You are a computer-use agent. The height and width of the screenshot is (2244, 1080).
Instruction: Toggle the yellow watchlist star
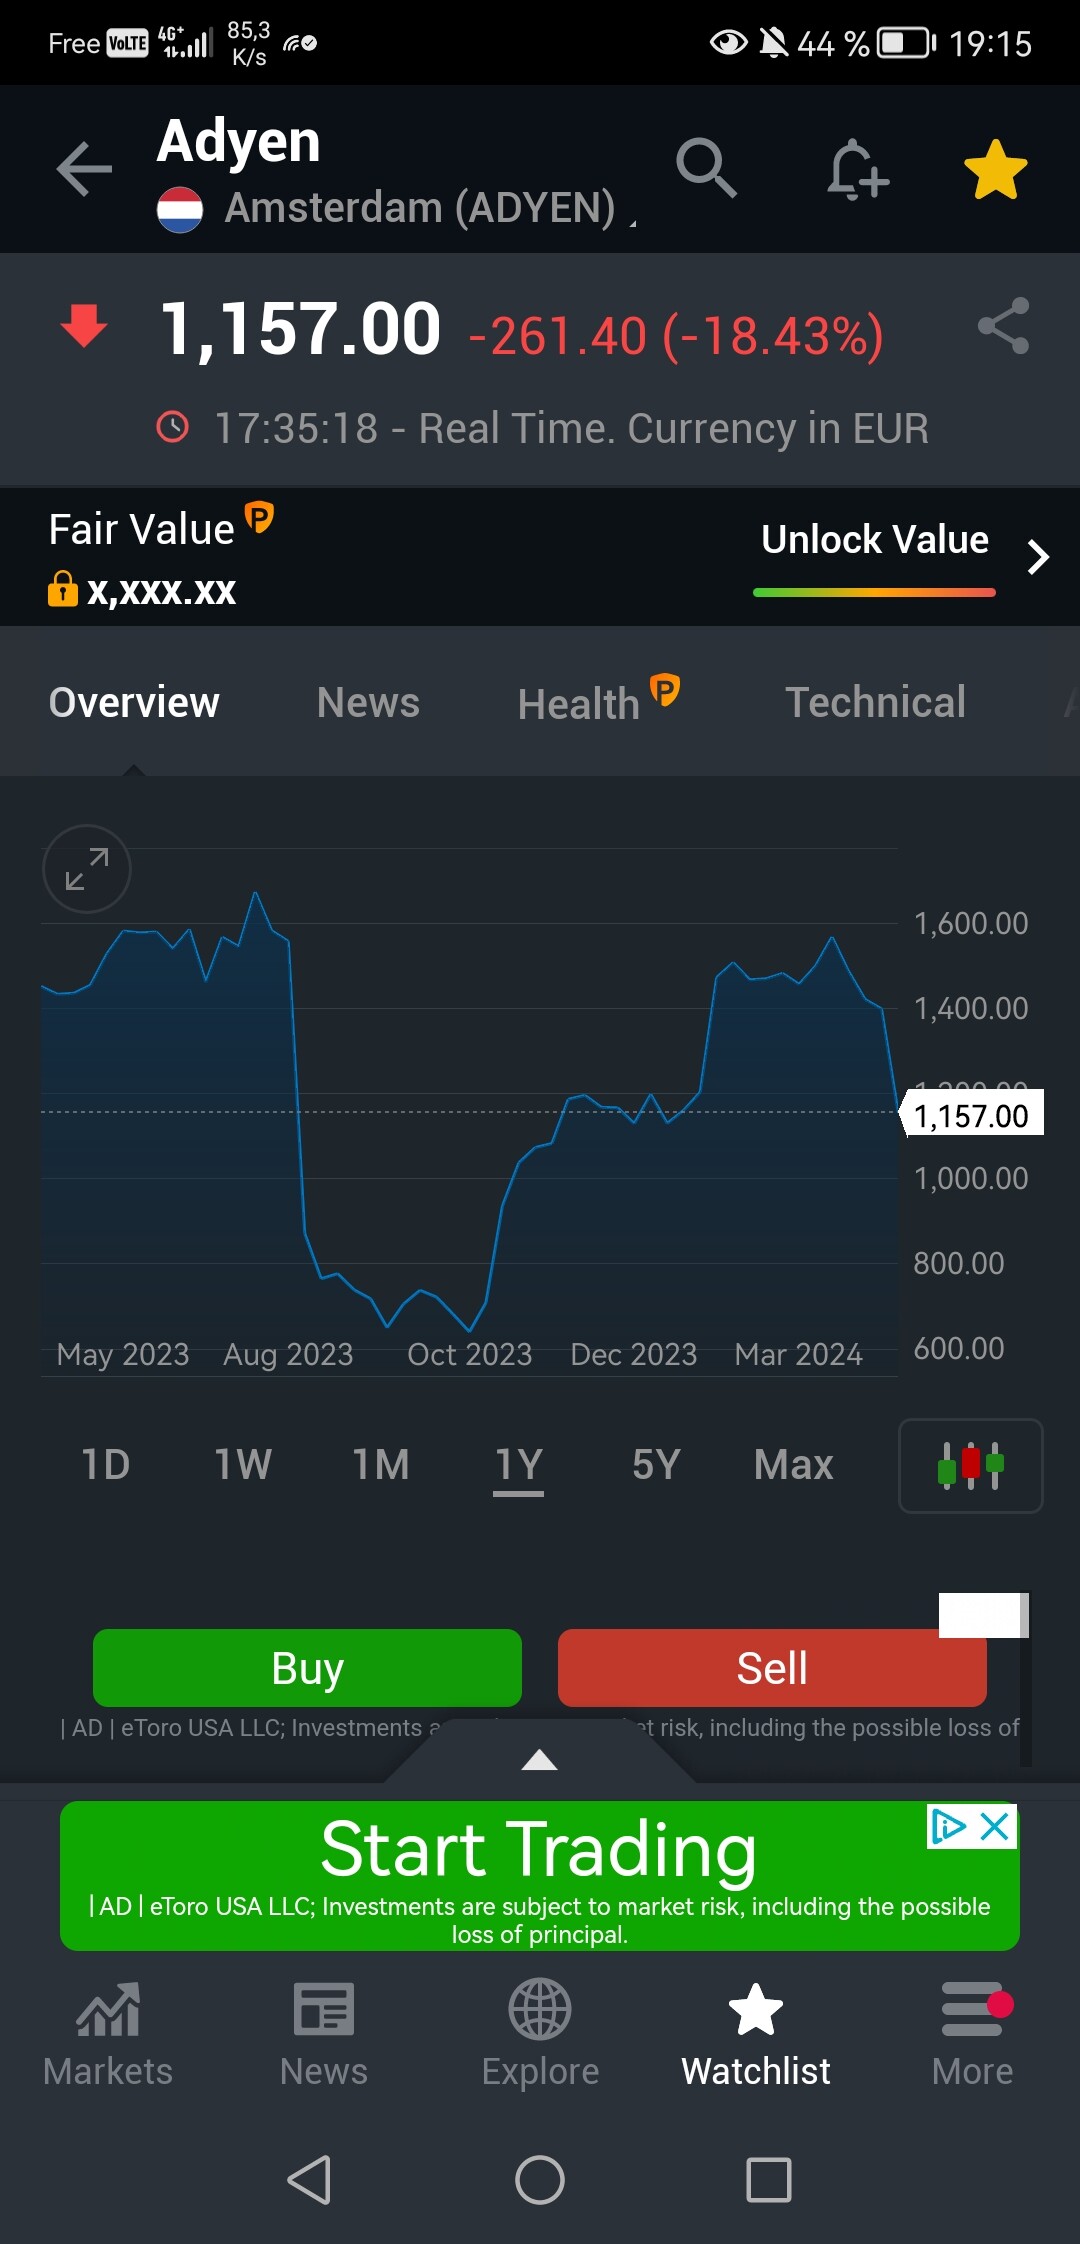click(x=995, y=169)
